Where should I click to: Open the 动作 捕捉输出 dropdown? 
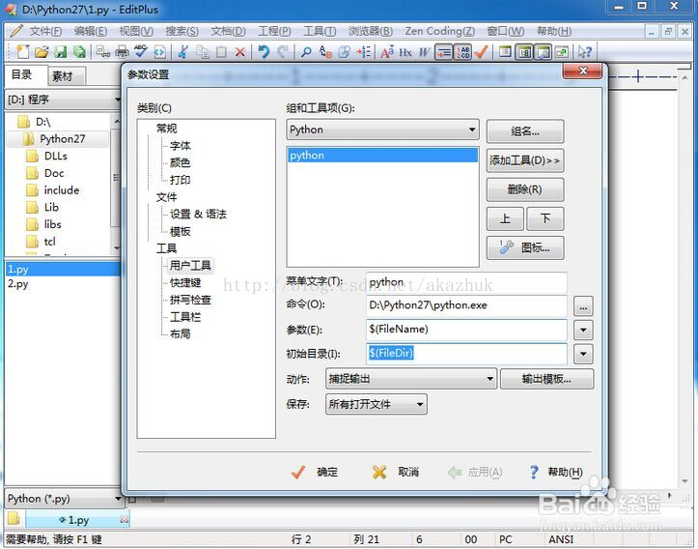411,379
